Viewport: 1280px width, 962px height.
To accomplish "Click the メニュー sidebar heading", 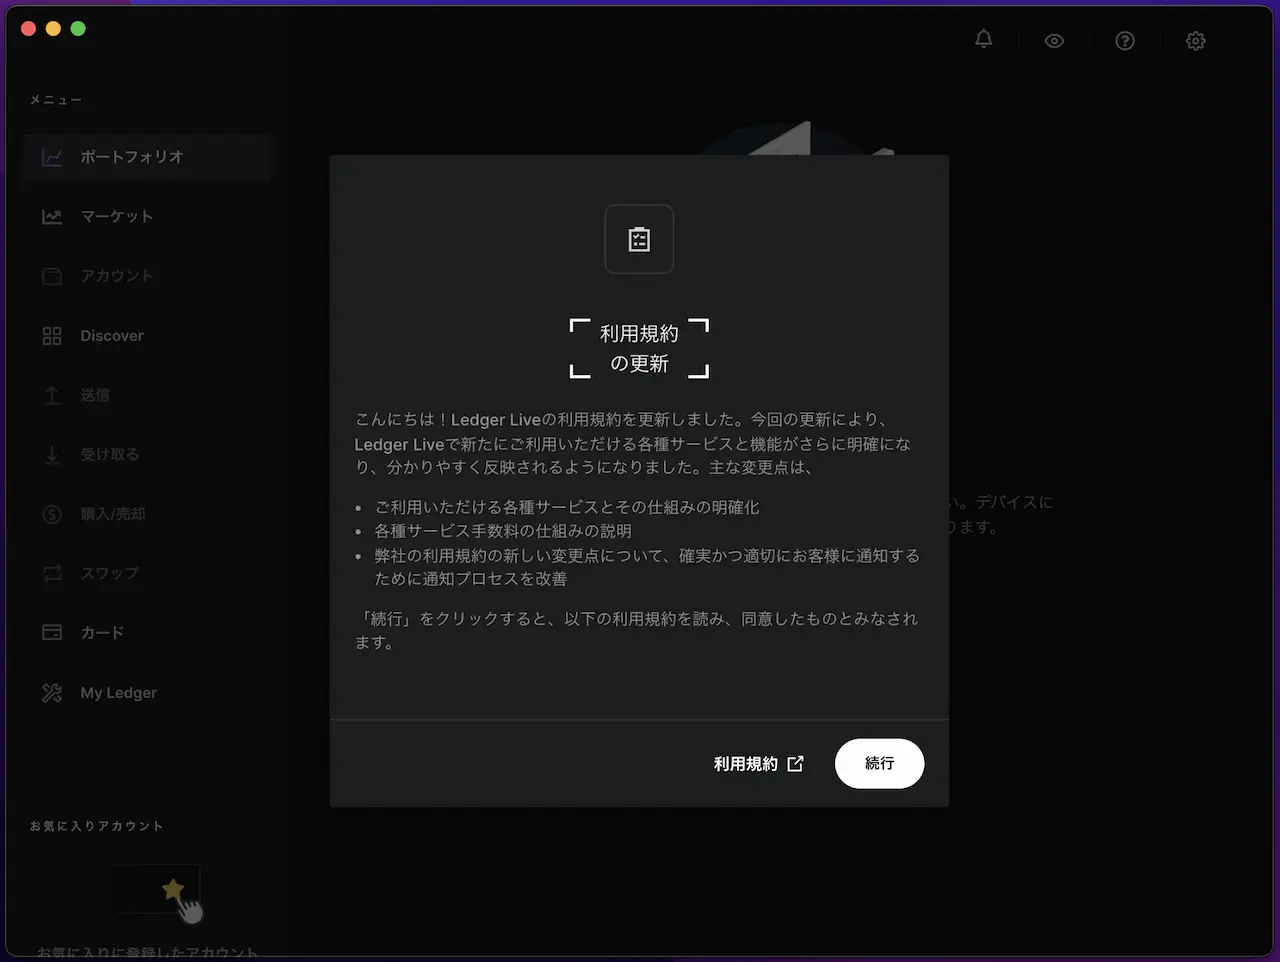I will (x=56, y=100).
